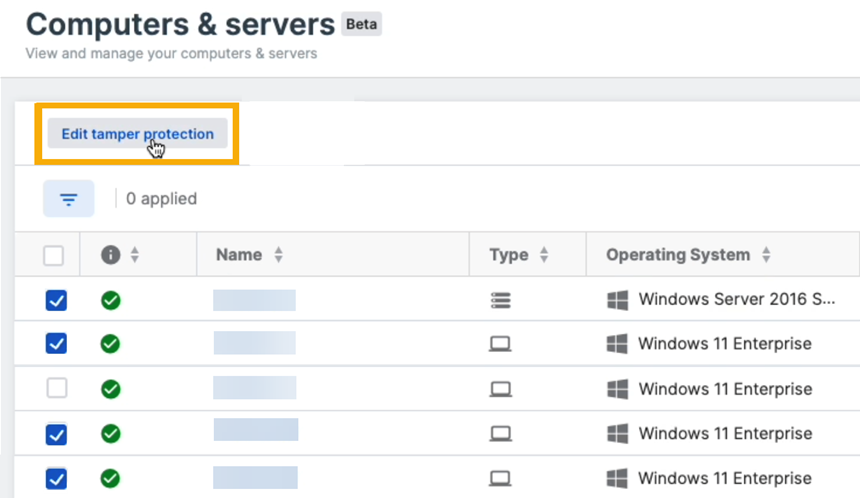Sort by the Type column arrows
Screen dimensions: 860x498
[544, 255]
